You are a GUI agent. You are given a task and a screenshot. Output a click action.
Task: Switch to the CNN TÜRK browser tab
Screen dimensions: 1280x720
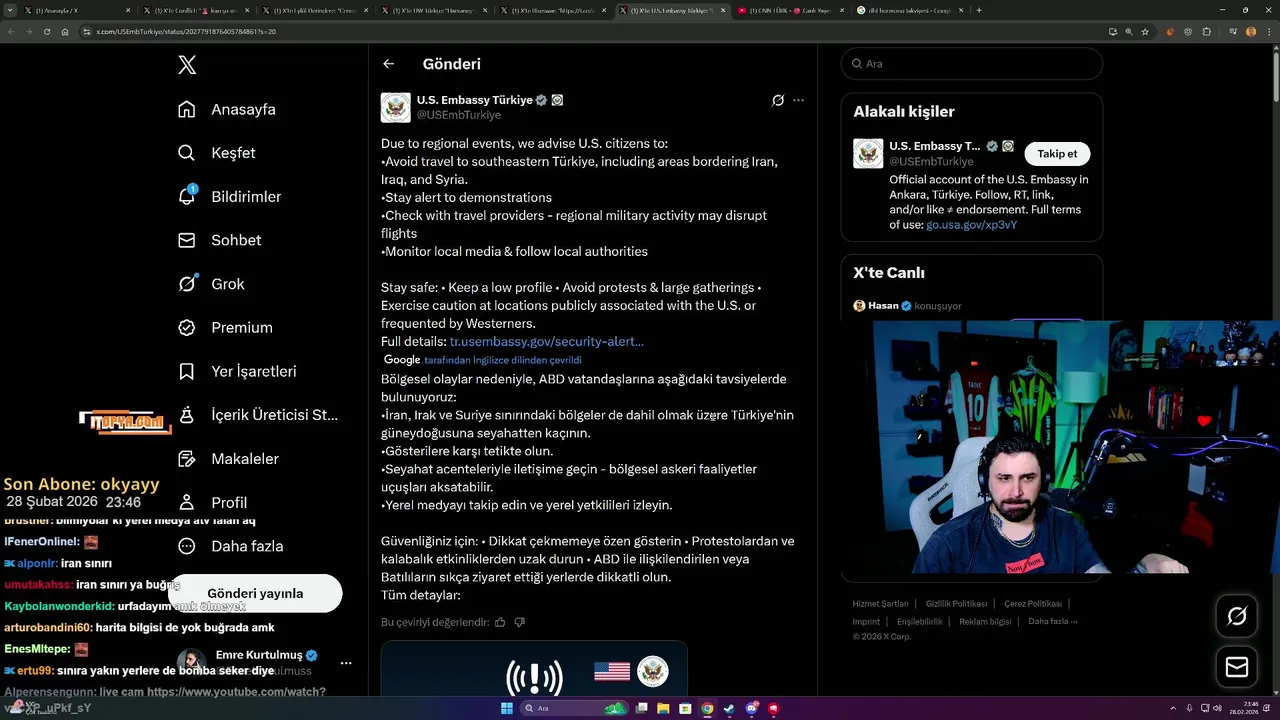coord(789,10)
